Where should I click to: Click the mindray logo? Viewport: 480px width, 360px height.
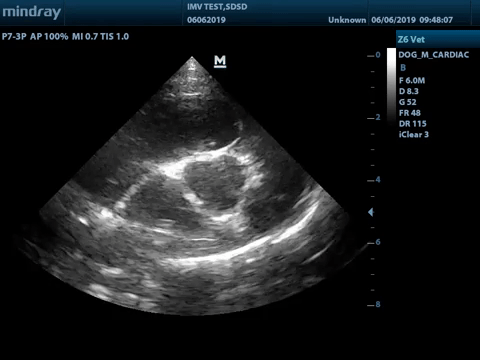(x=31, y=12)
